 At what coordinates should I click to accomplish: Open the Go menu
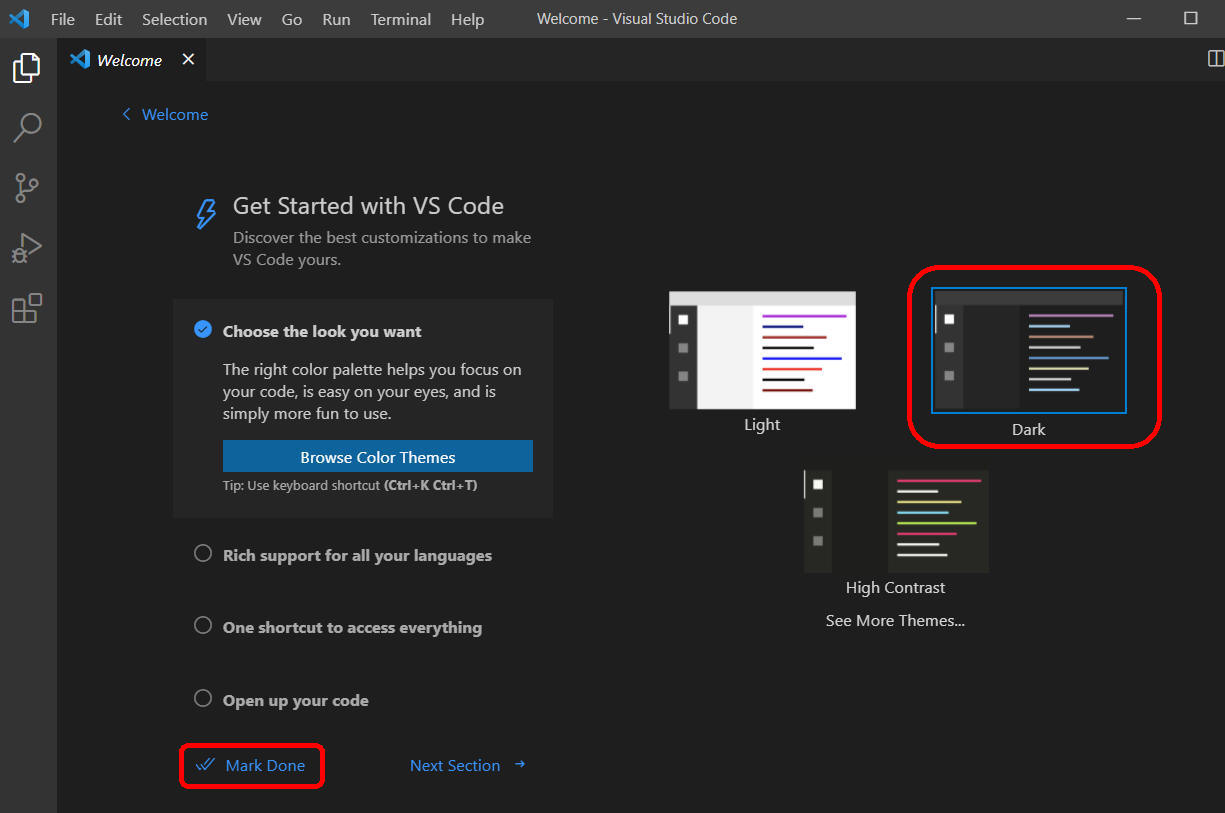(x=292, y=19)
